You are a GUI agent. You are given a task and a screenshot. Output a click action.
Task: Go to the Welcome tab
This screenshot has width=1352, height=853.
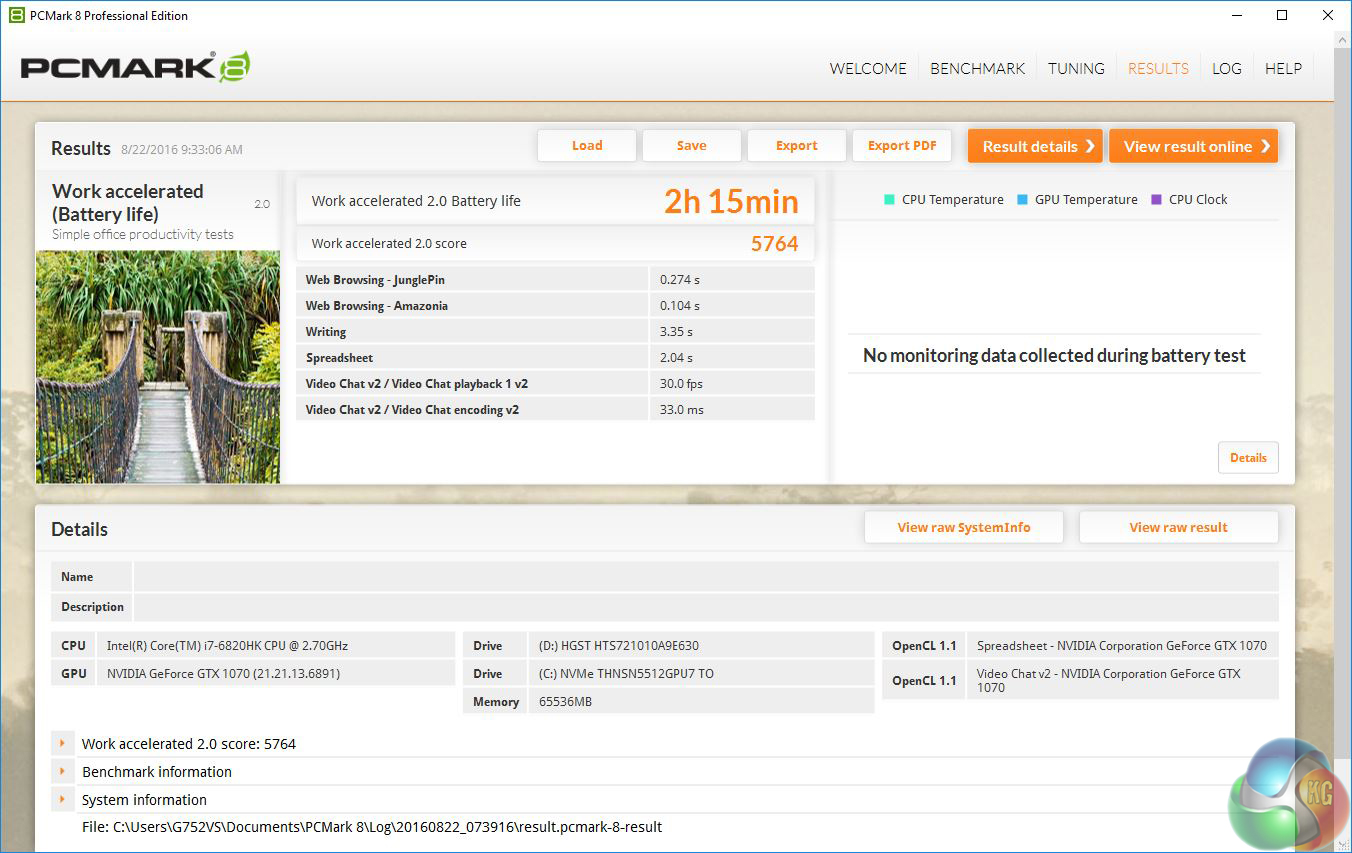[868, 68]
